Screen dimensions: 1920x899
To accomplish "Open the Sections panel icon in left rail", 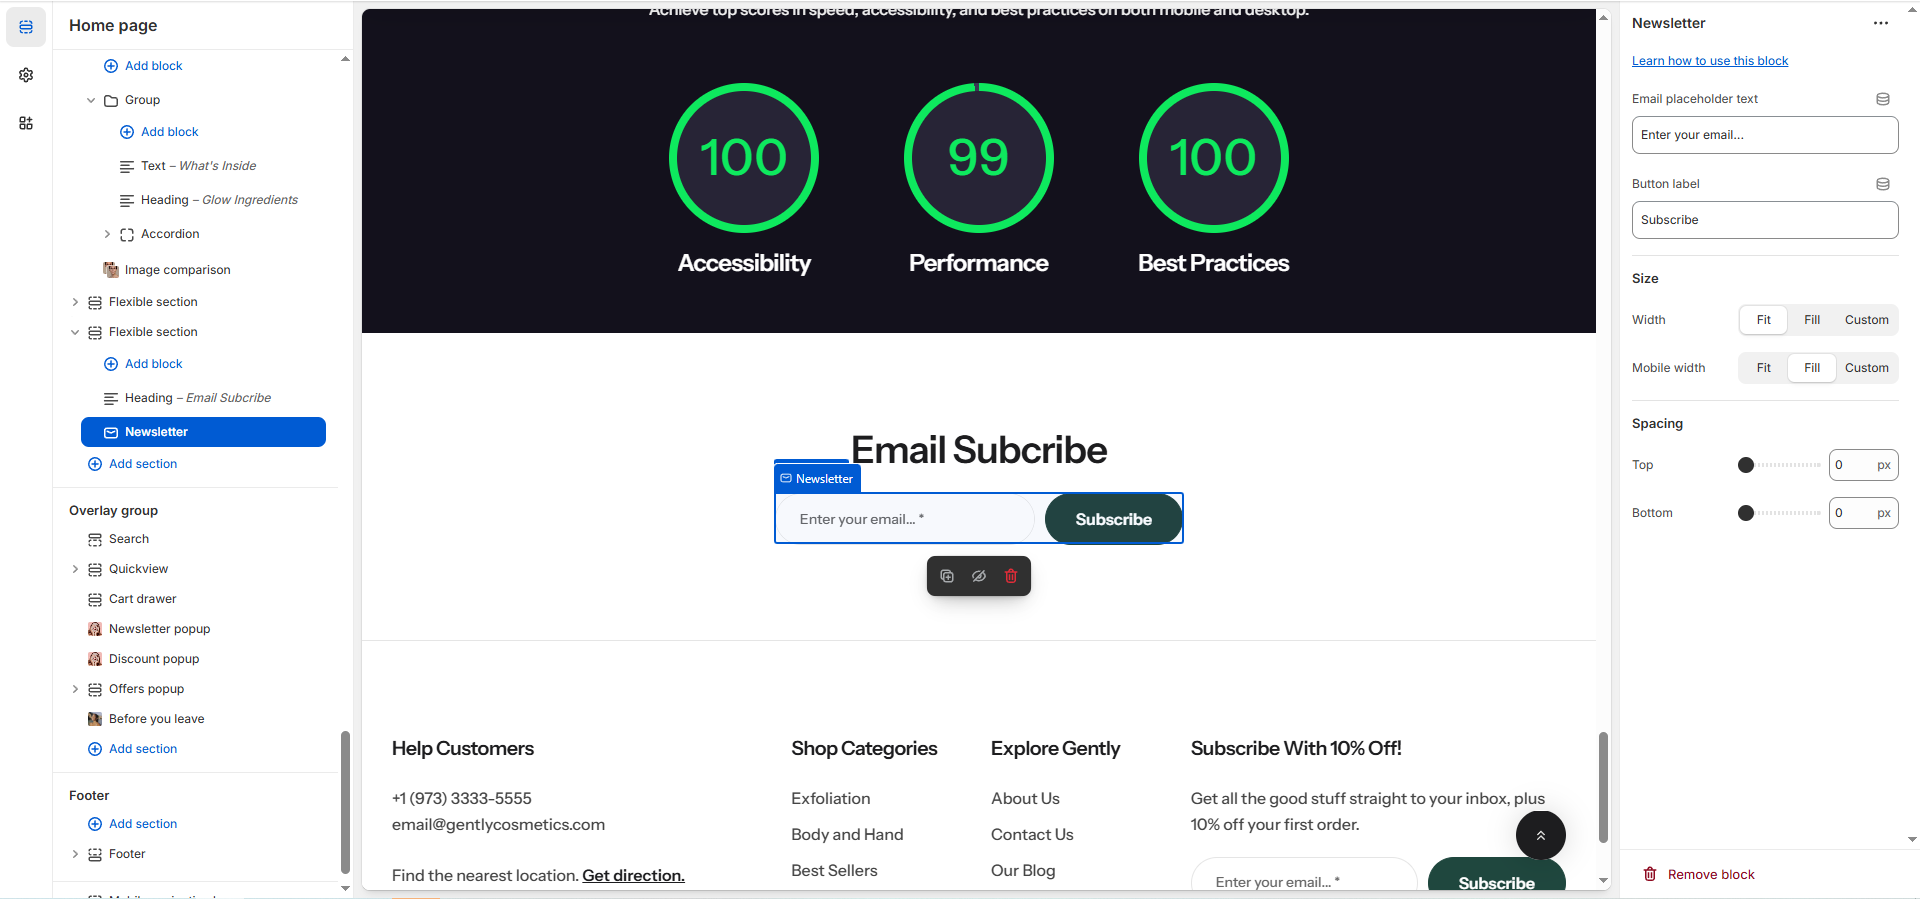I will pyautogui.click(x=26, y=27).
